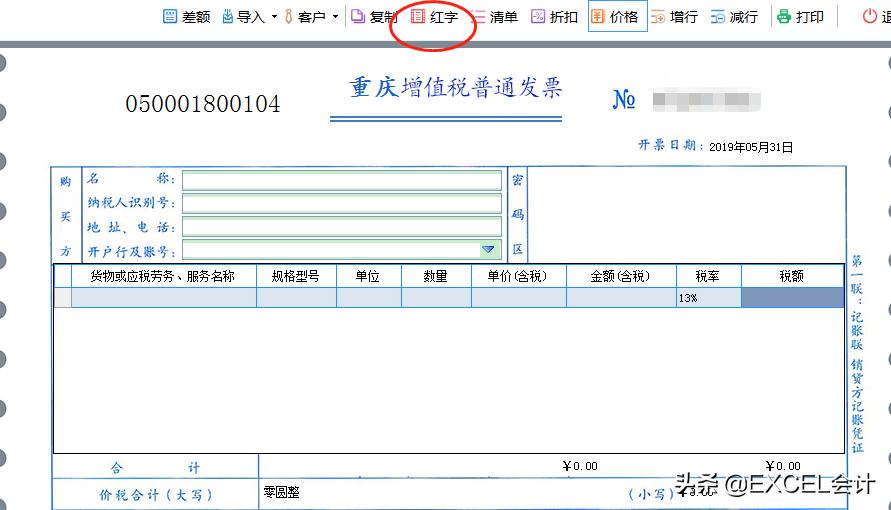Open the 开户行及账号 dropdown arrow

[x=488, y=249]
